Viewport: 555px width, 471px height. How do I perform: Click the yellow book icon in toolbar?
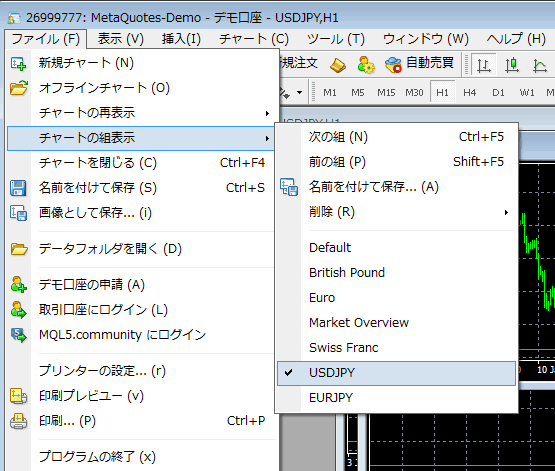pos(338,65)
